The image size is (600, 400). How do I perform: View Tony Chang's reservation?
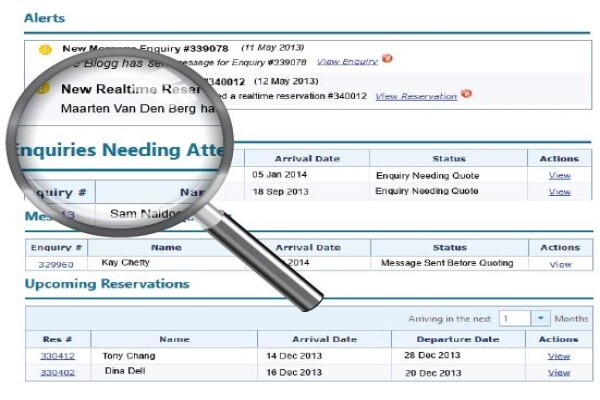[x=559, y=356]
